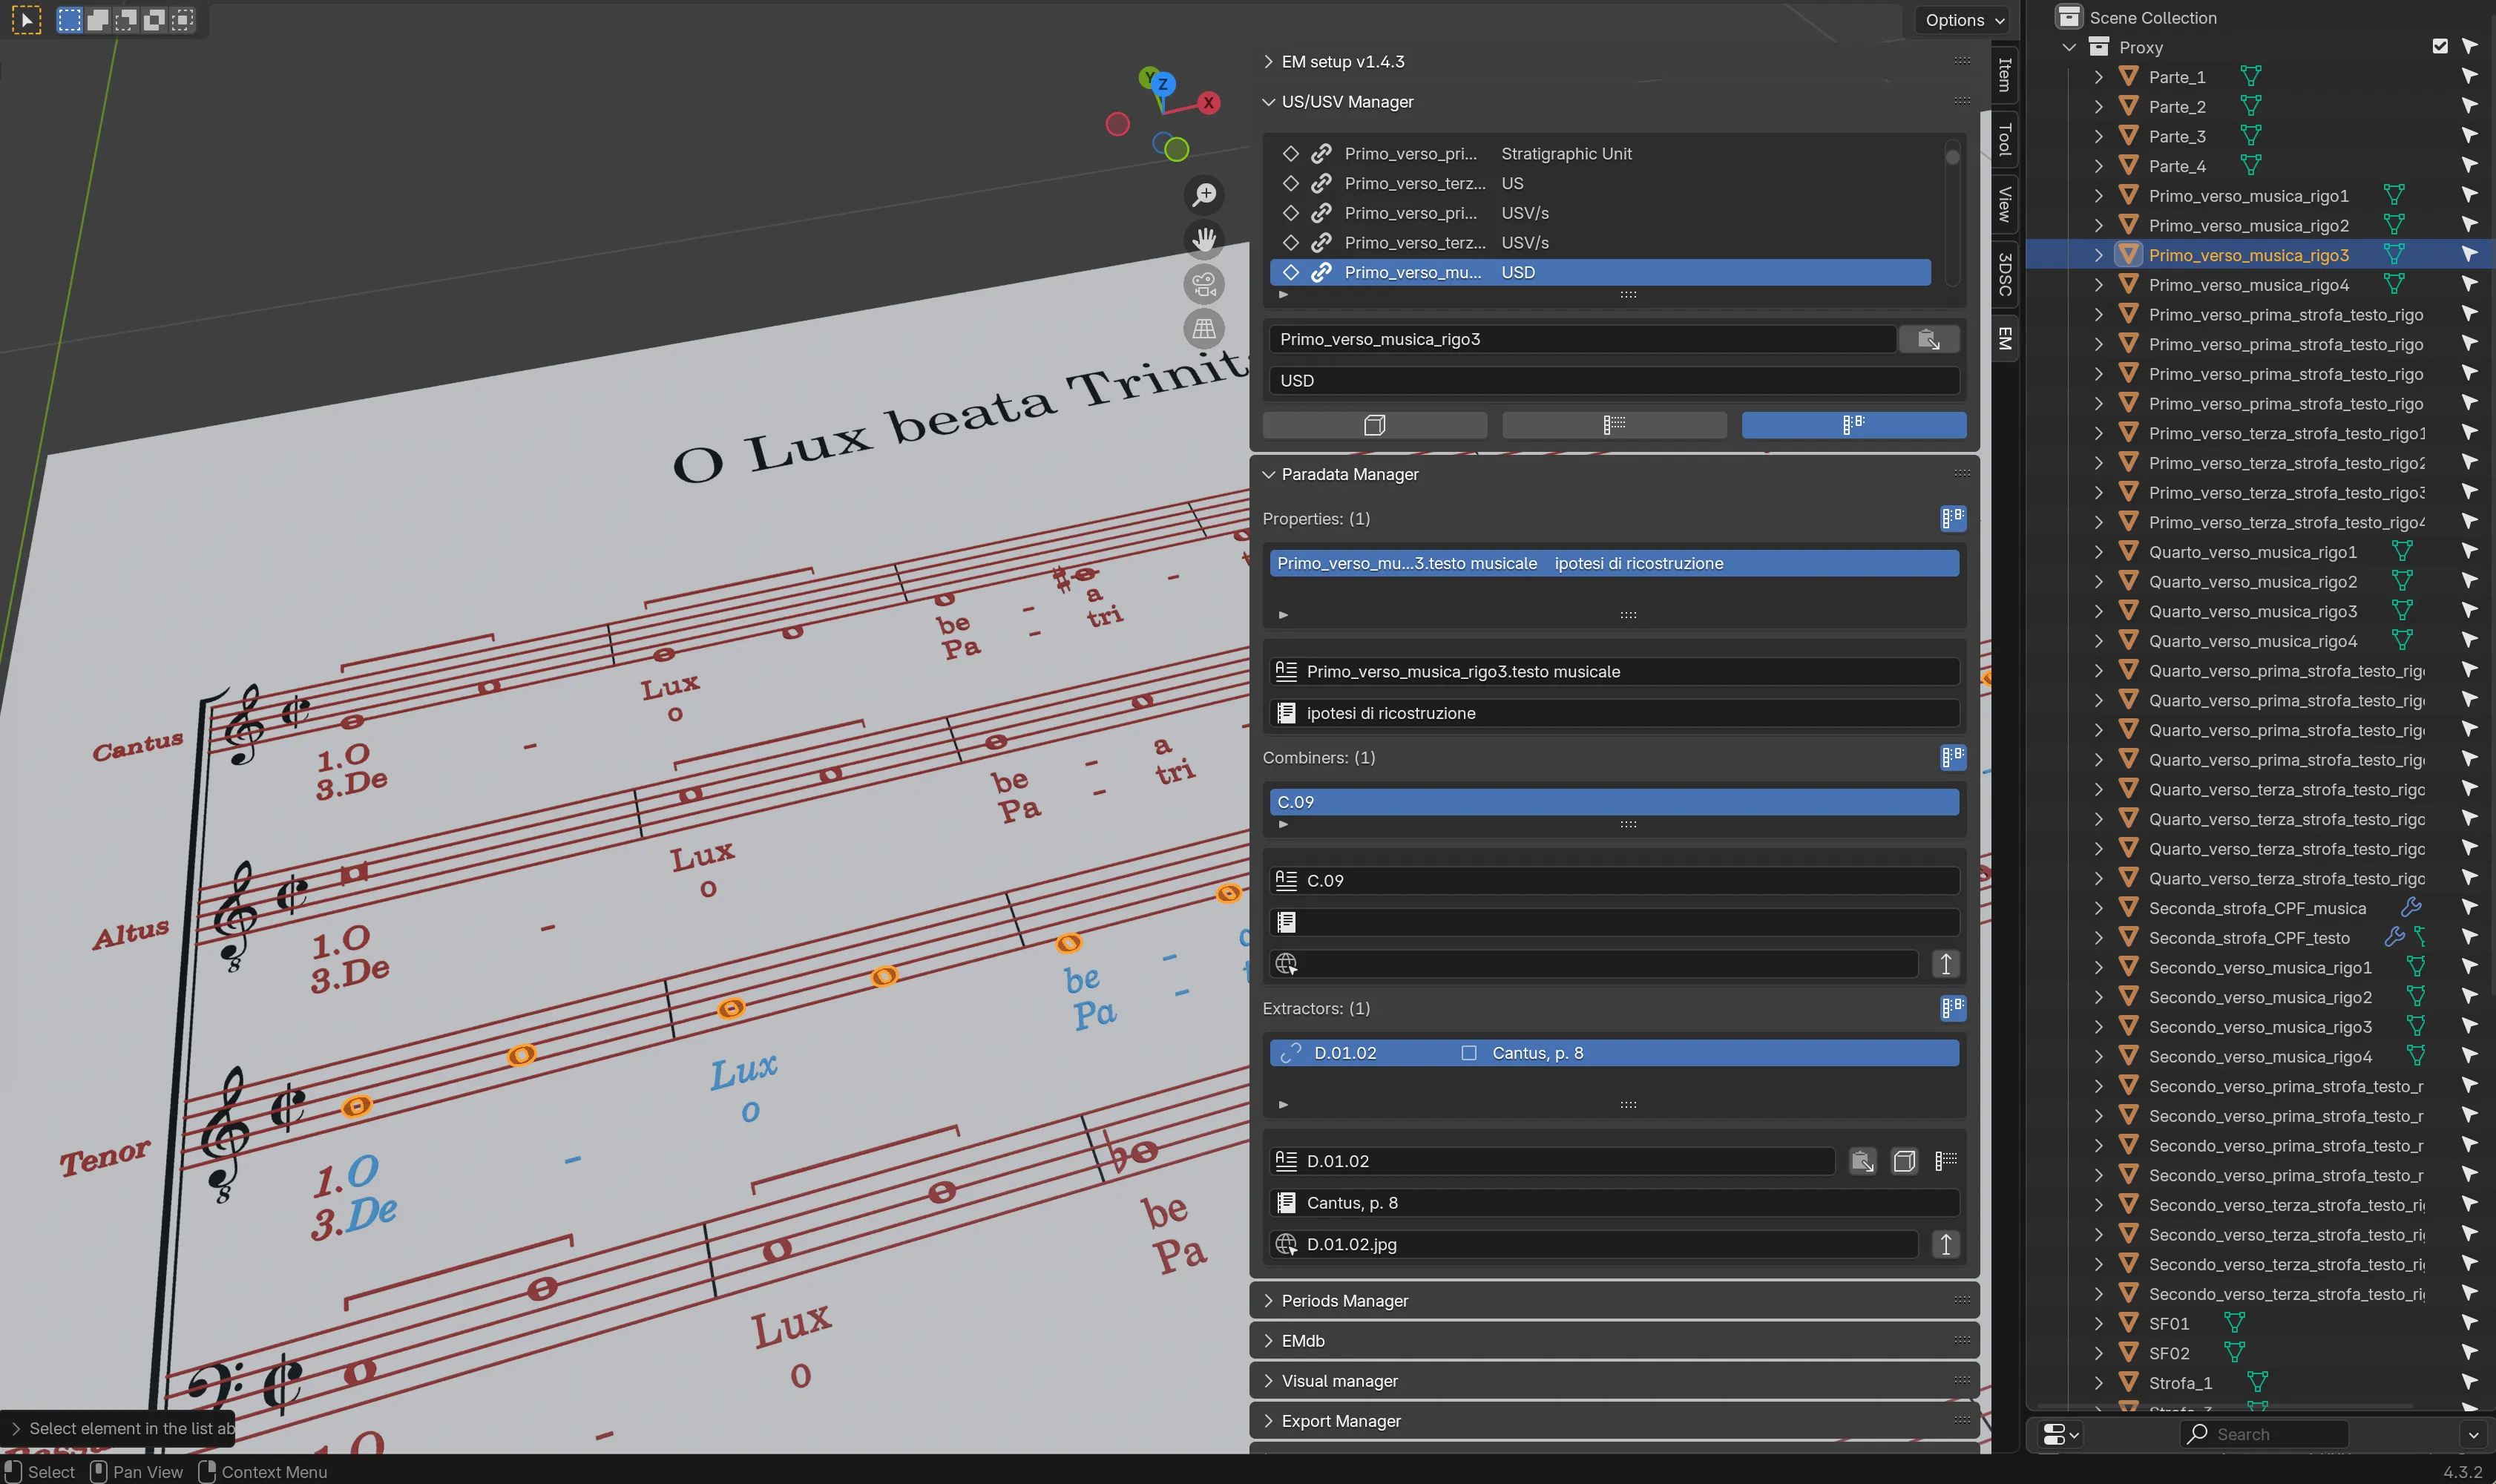Click the Cantus, p. 8 description field
The image size is (2496, 1484).
tap(1613, 1203)
